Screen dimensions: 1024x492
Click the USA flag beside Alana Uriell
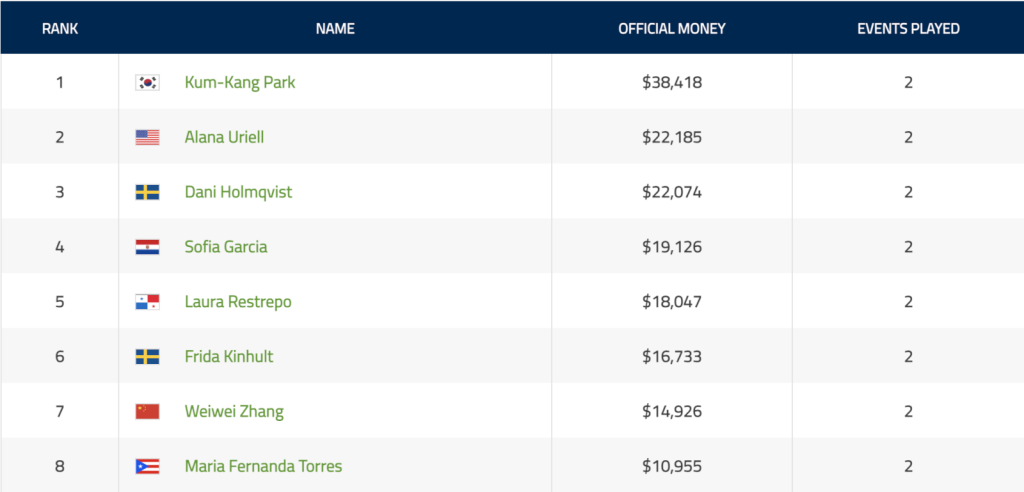[x=147, y=138]
